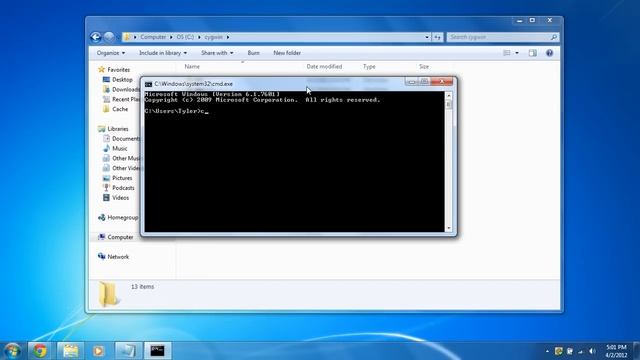
Task: Click cmd window scrollbar thumb
Action: 449,104
